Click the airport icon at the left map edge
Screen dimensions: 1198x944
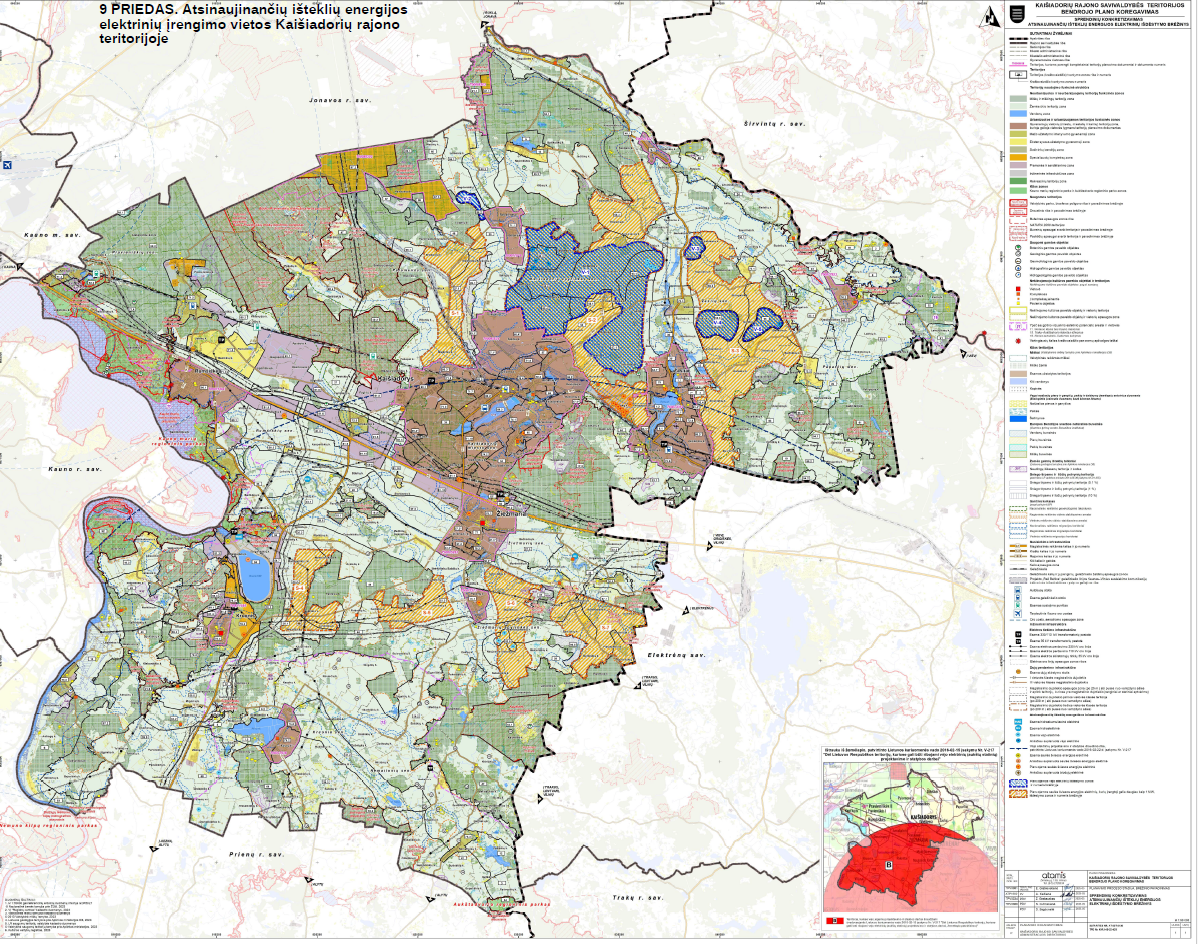[7, 164]
